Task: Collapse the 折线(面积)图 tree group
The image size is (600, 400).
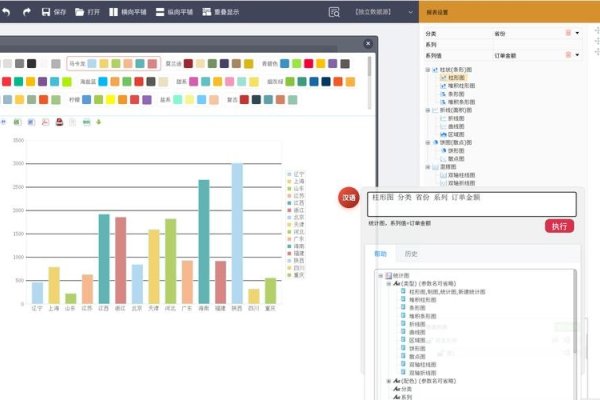Action: (428, 110)
